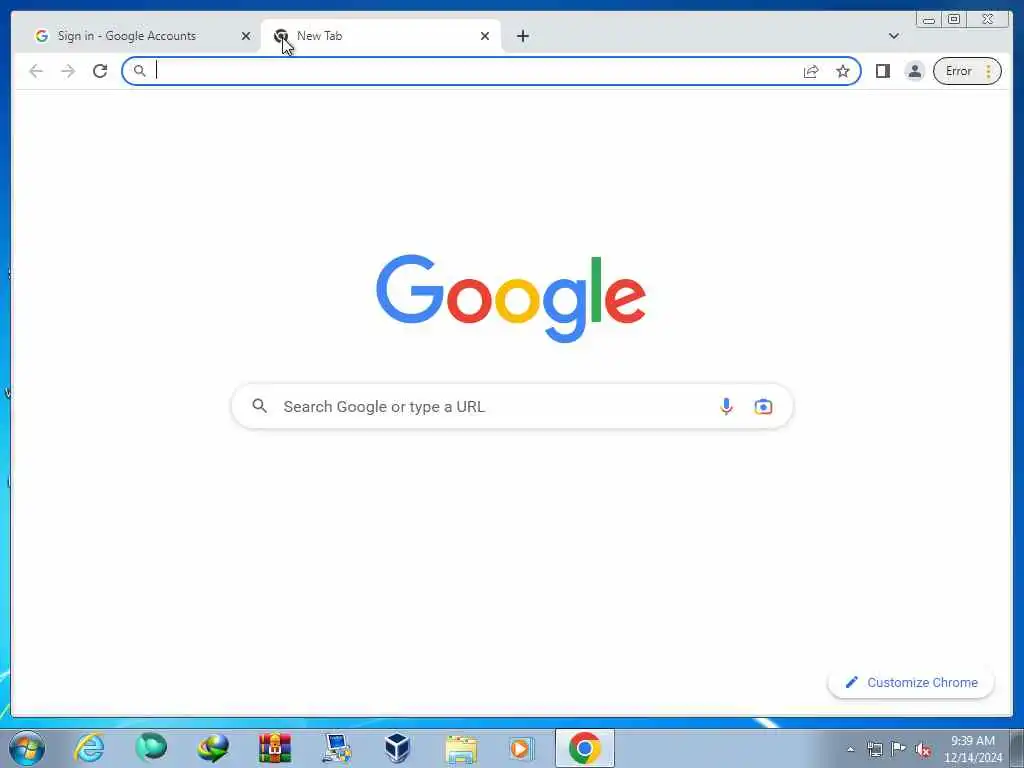
Task: Launch Internet Explorer from taskbar
Action: tap(89, 748)
